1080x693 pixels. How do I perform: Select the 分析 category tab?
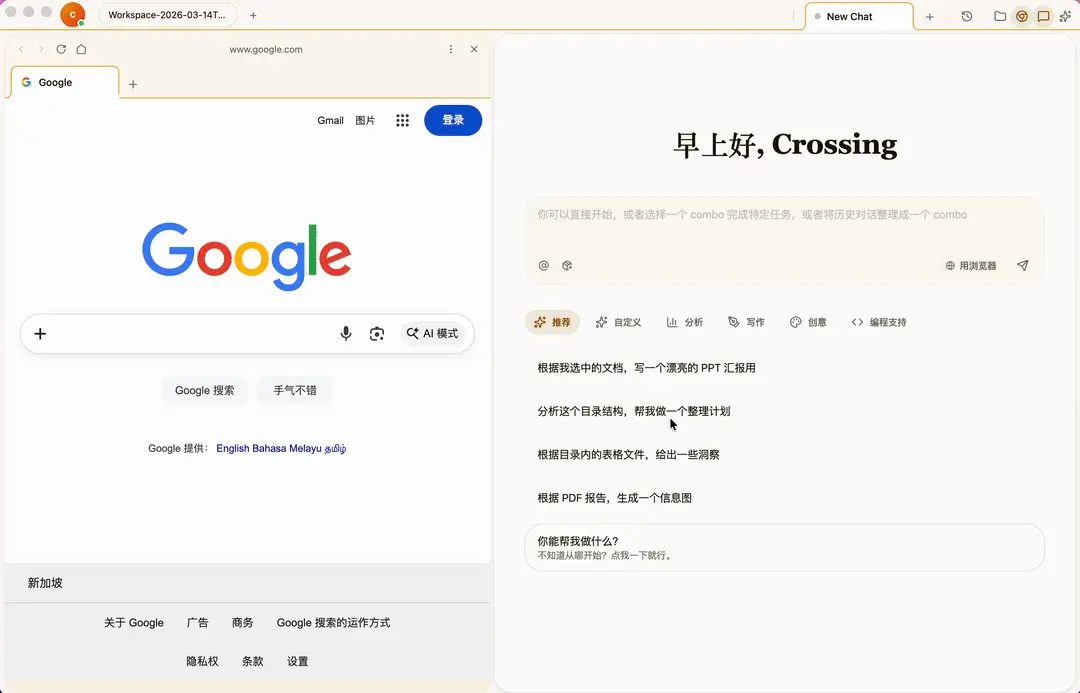point(685,322)
